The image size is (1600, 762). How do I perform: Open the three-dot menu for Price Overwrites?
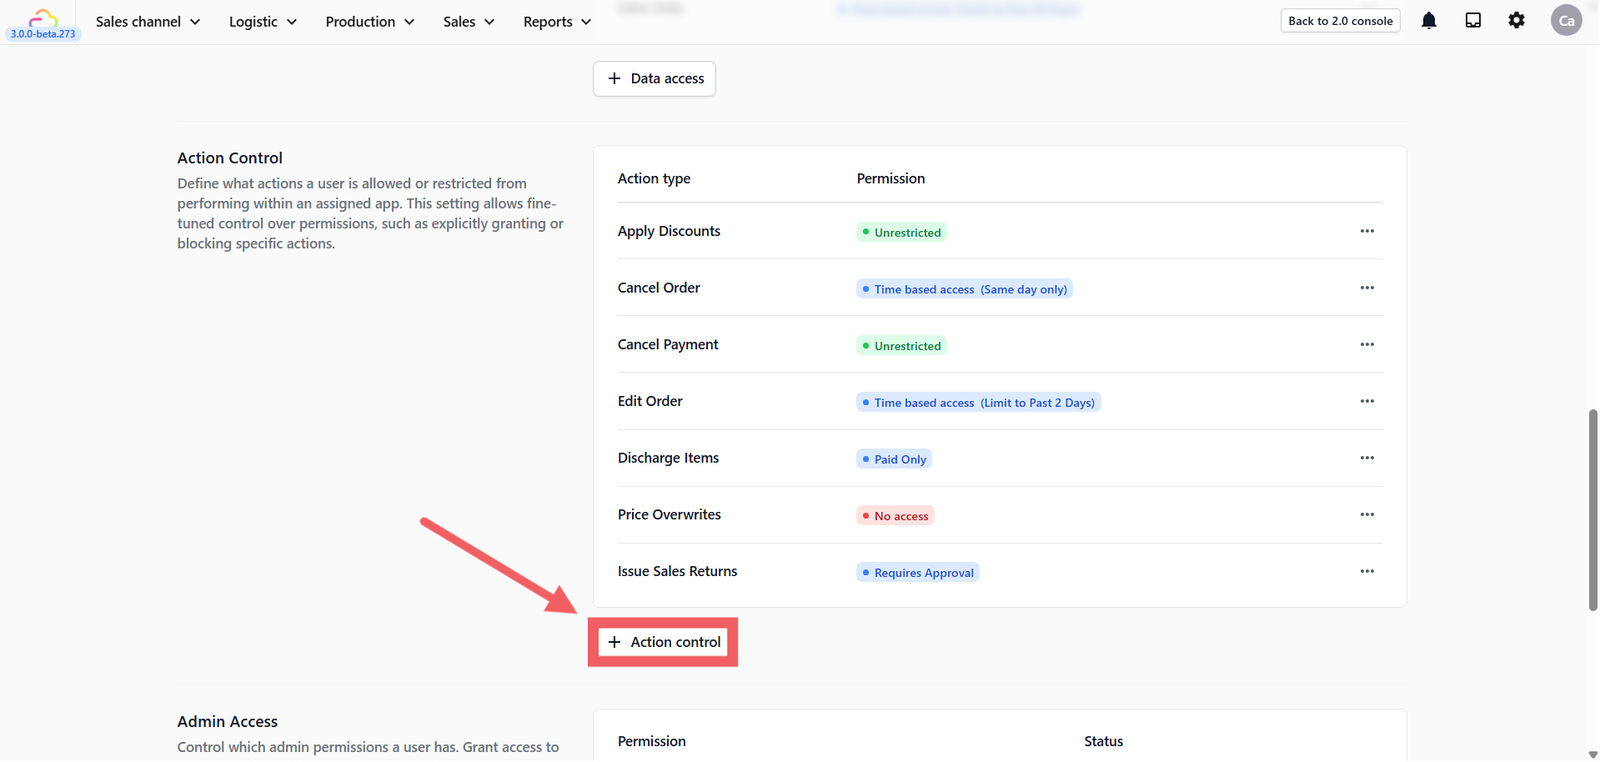(x=1367, y=515)
